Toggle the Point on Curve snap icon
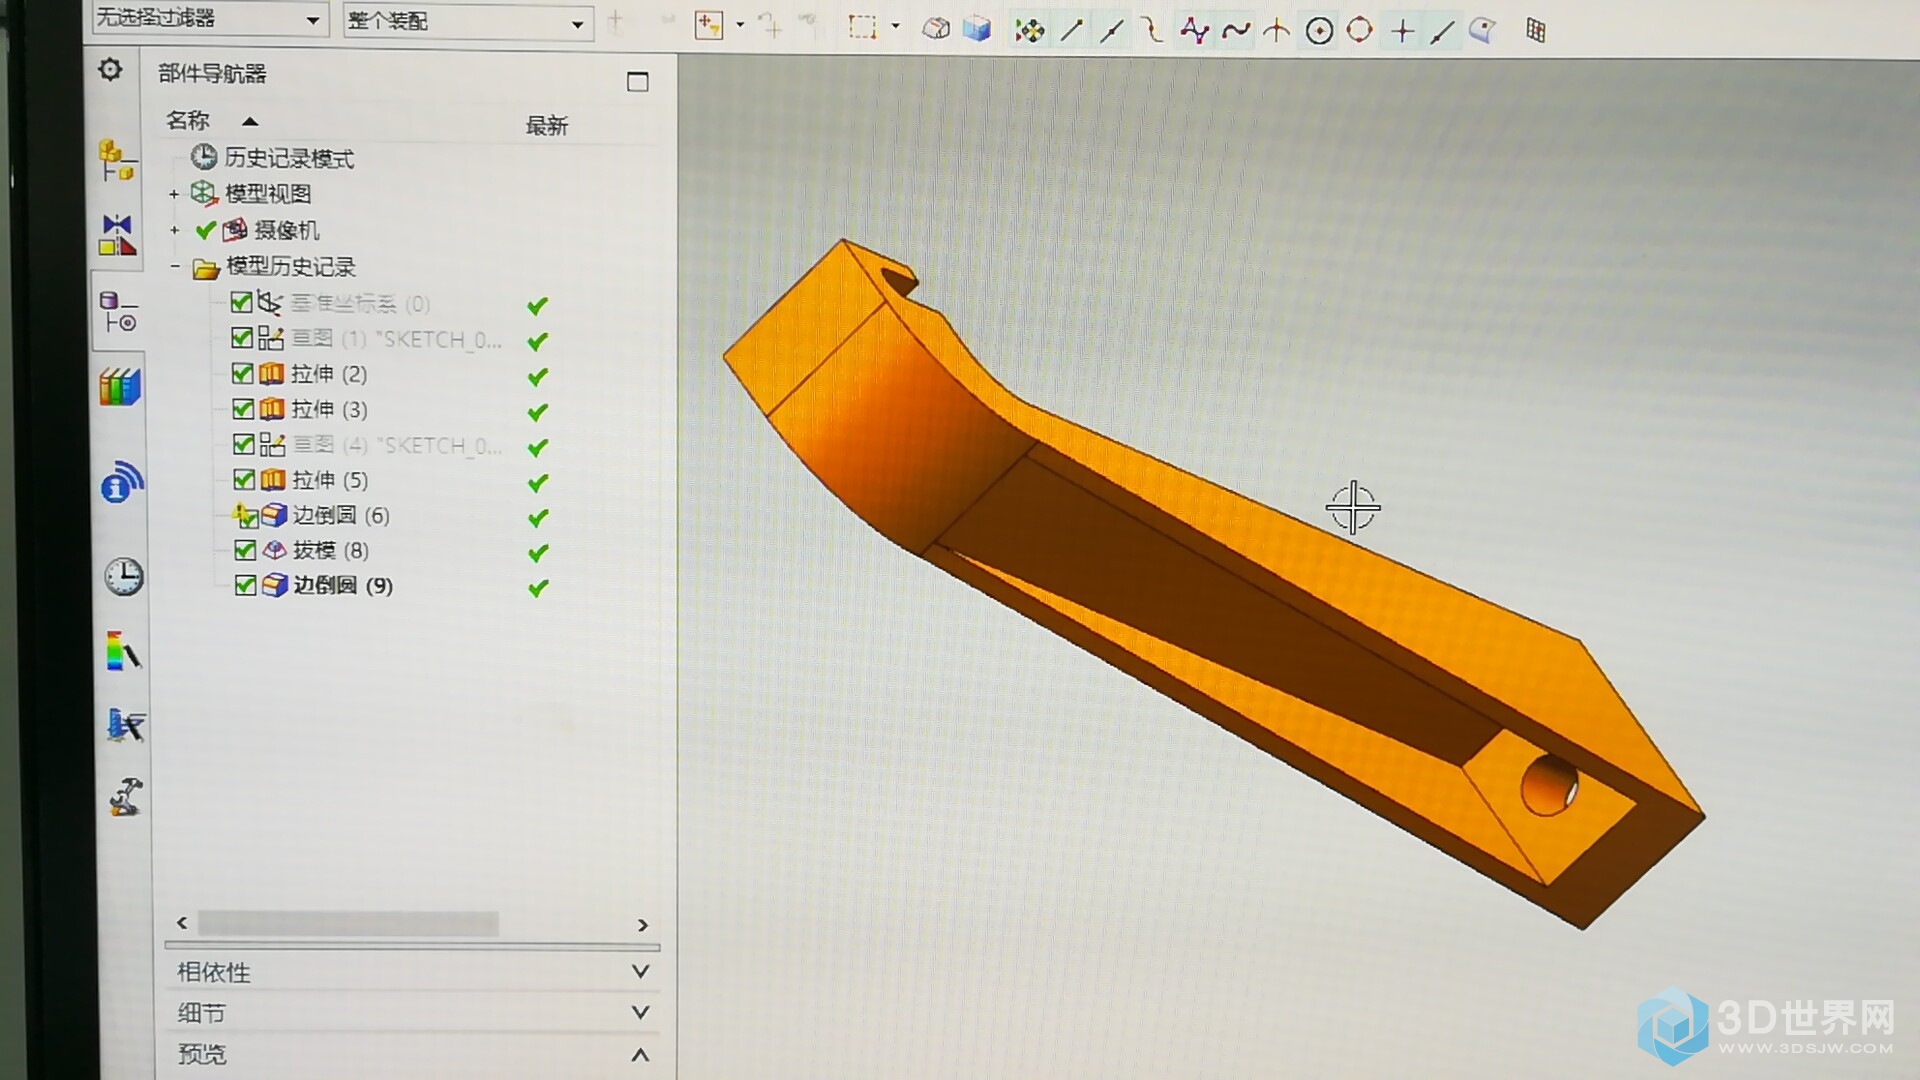Viewport: 1920px width, 1080px height. pos(1442,33)
